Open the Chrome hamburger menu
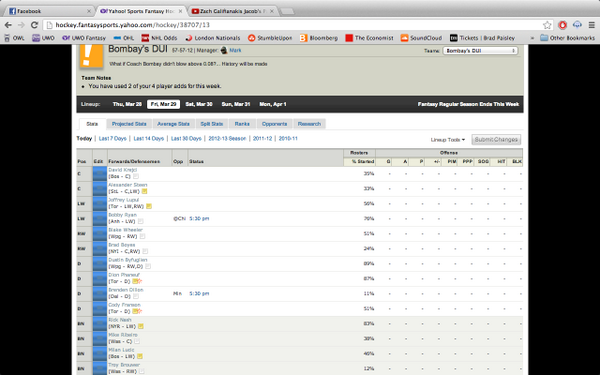Image resolution: width=600 pixels, height=375 pixels. click(x=592, y=25)
